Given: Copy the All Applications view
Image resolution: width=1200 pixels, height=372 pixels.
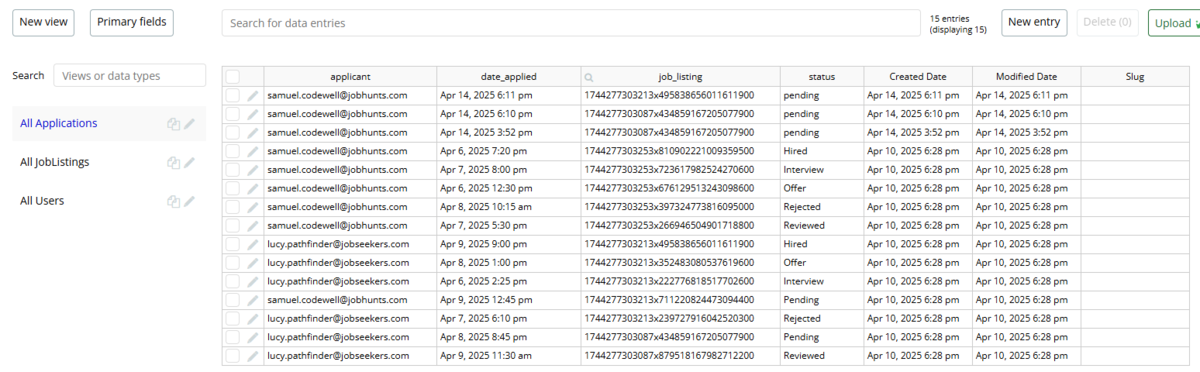Looking at the screenshot, I should pos(174,124).
